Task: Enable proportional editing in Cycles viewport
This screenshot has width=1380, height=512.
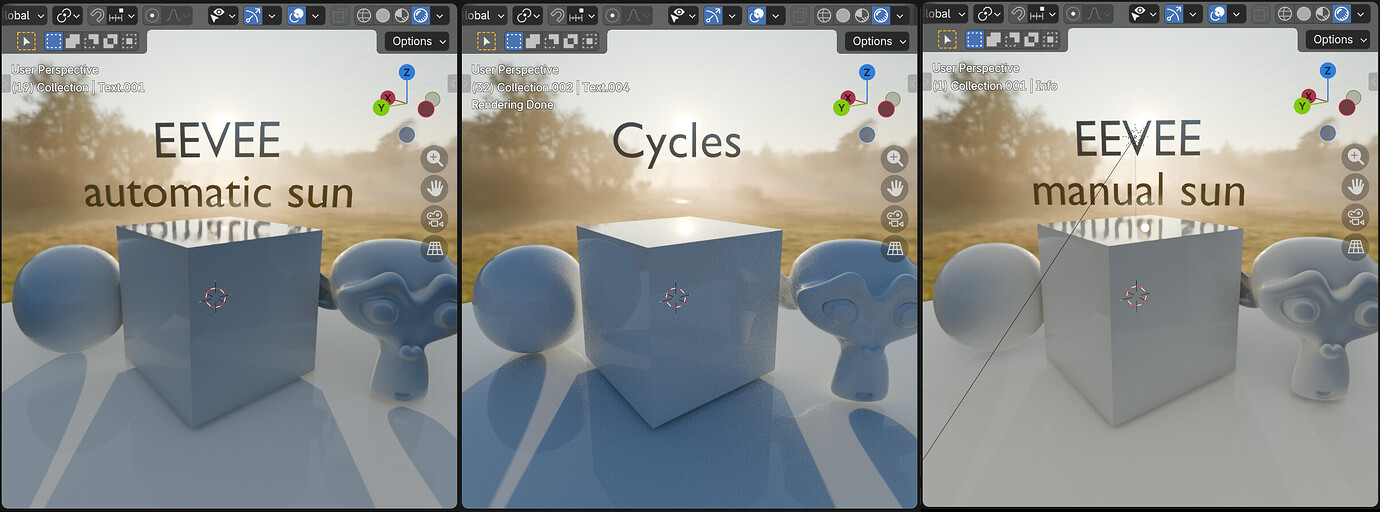Action: click(x=612, y=15)
